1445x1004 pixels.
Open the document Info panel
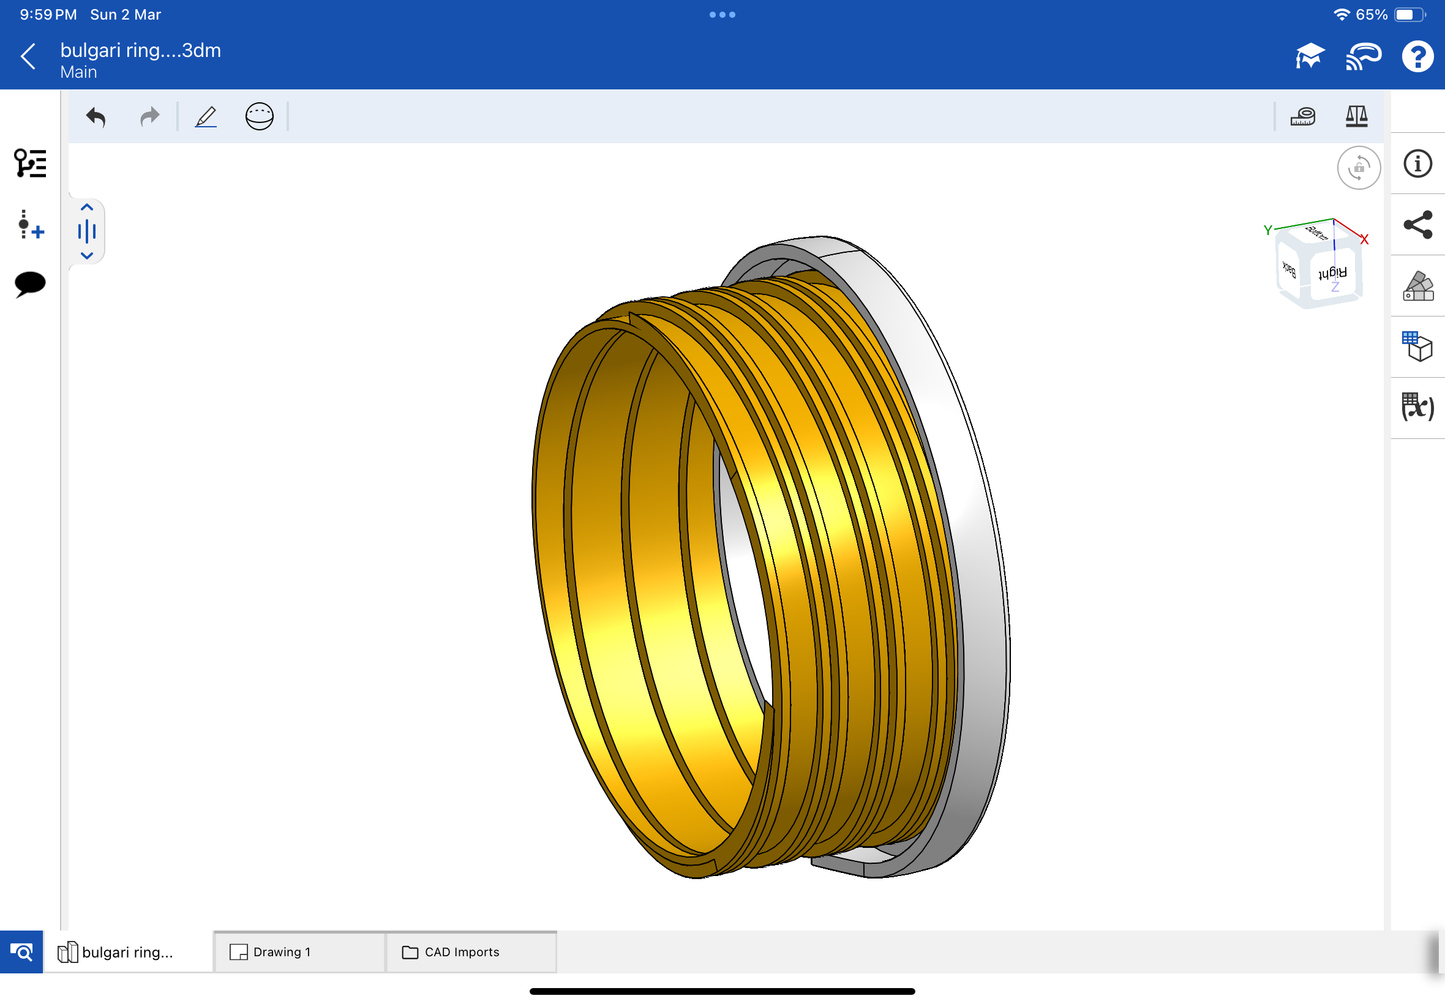tap(1417, 164)
